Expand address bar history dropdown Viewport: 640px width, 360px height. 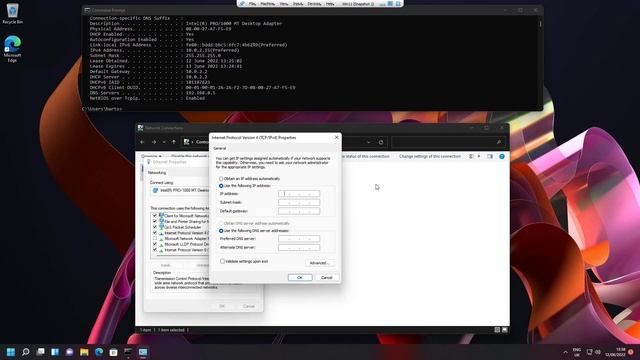click(369, 142)
